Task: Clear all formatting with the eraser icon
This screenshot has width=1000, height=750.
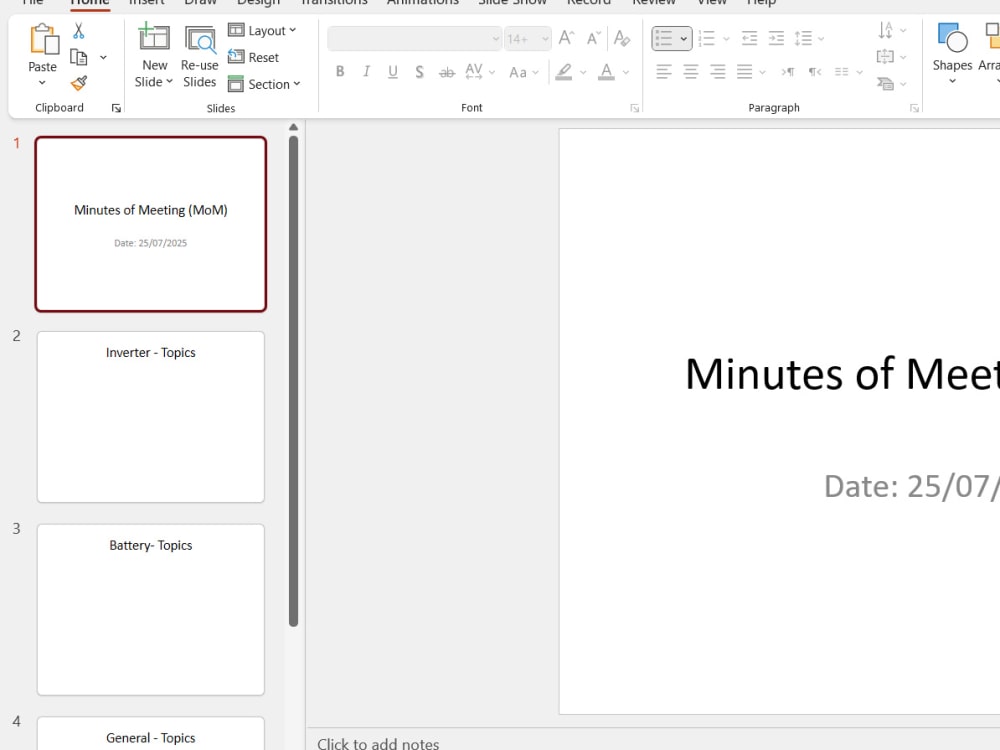Action: (622, 38)
